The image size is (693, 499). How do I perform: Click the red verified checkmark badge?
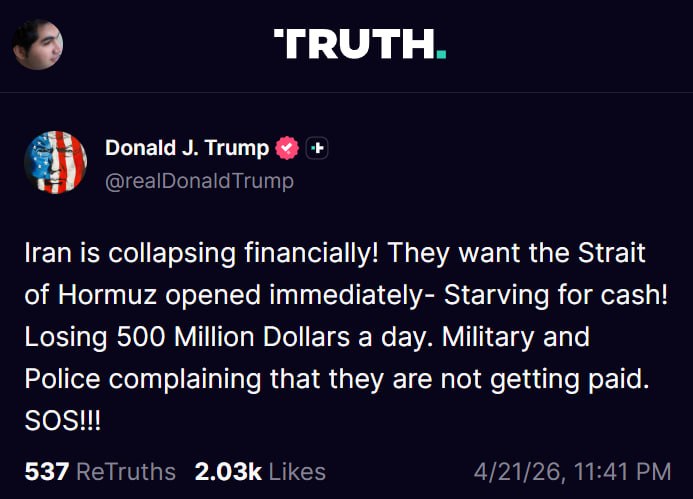click(287, 148)
